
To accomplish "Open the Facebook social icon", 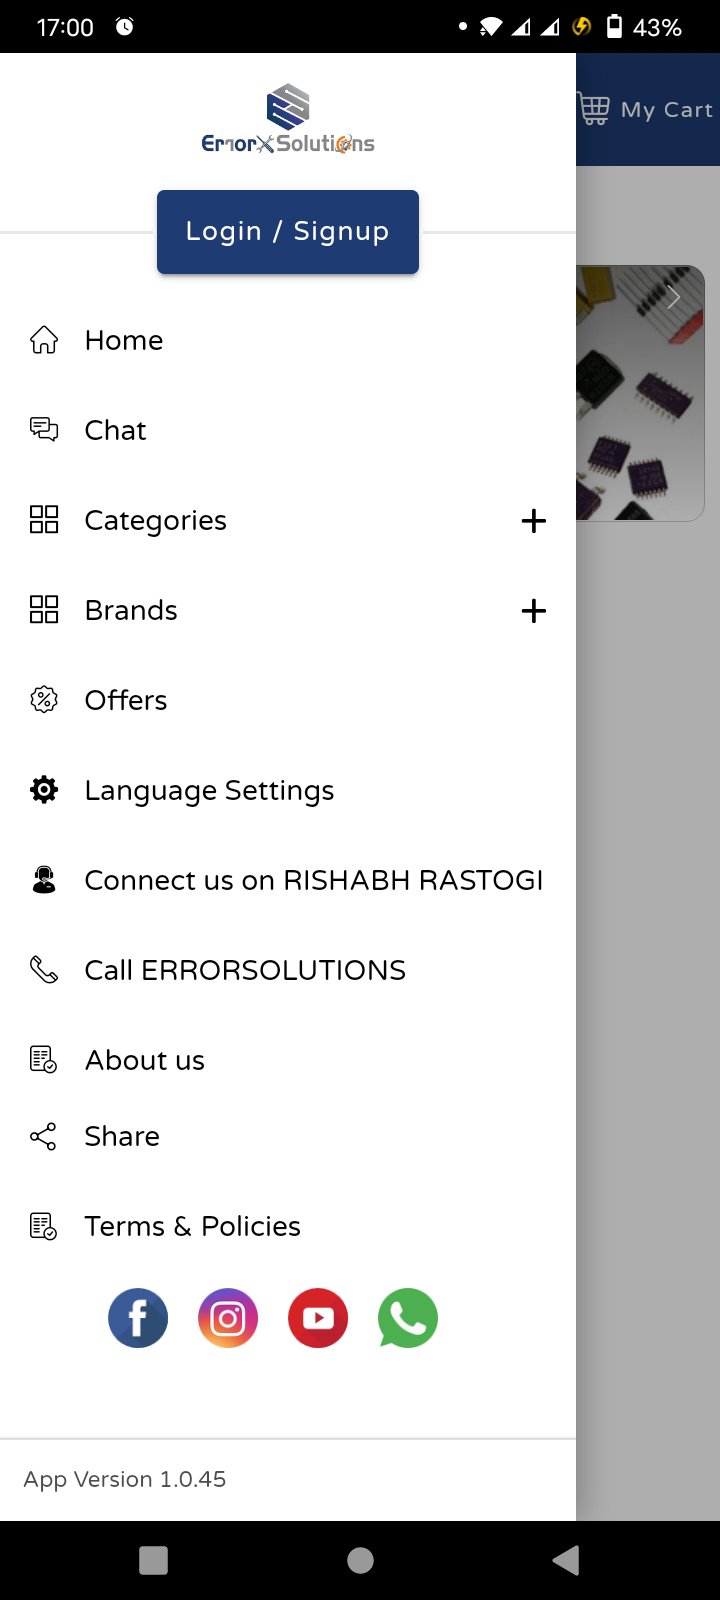I will click(138, 1318).
